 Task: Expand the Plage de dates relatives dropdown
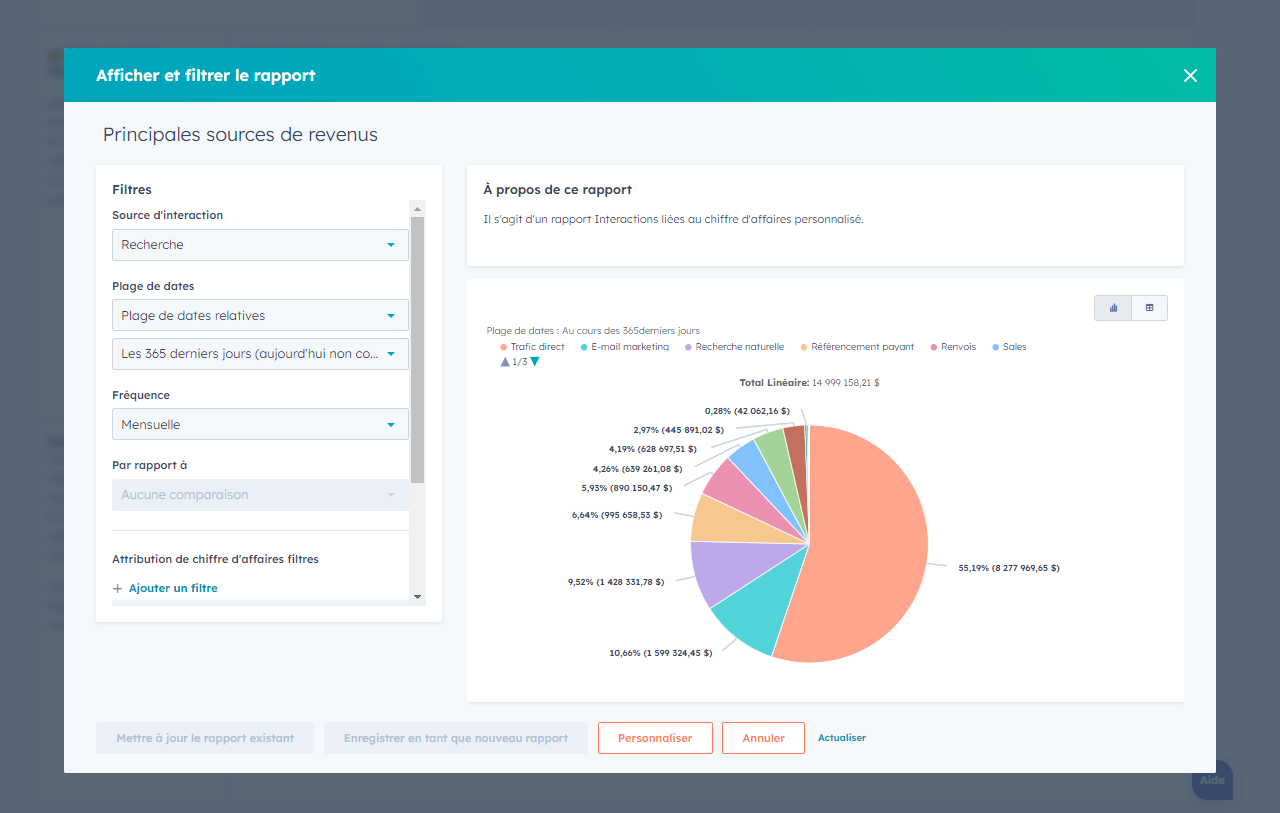click(260, 316)
